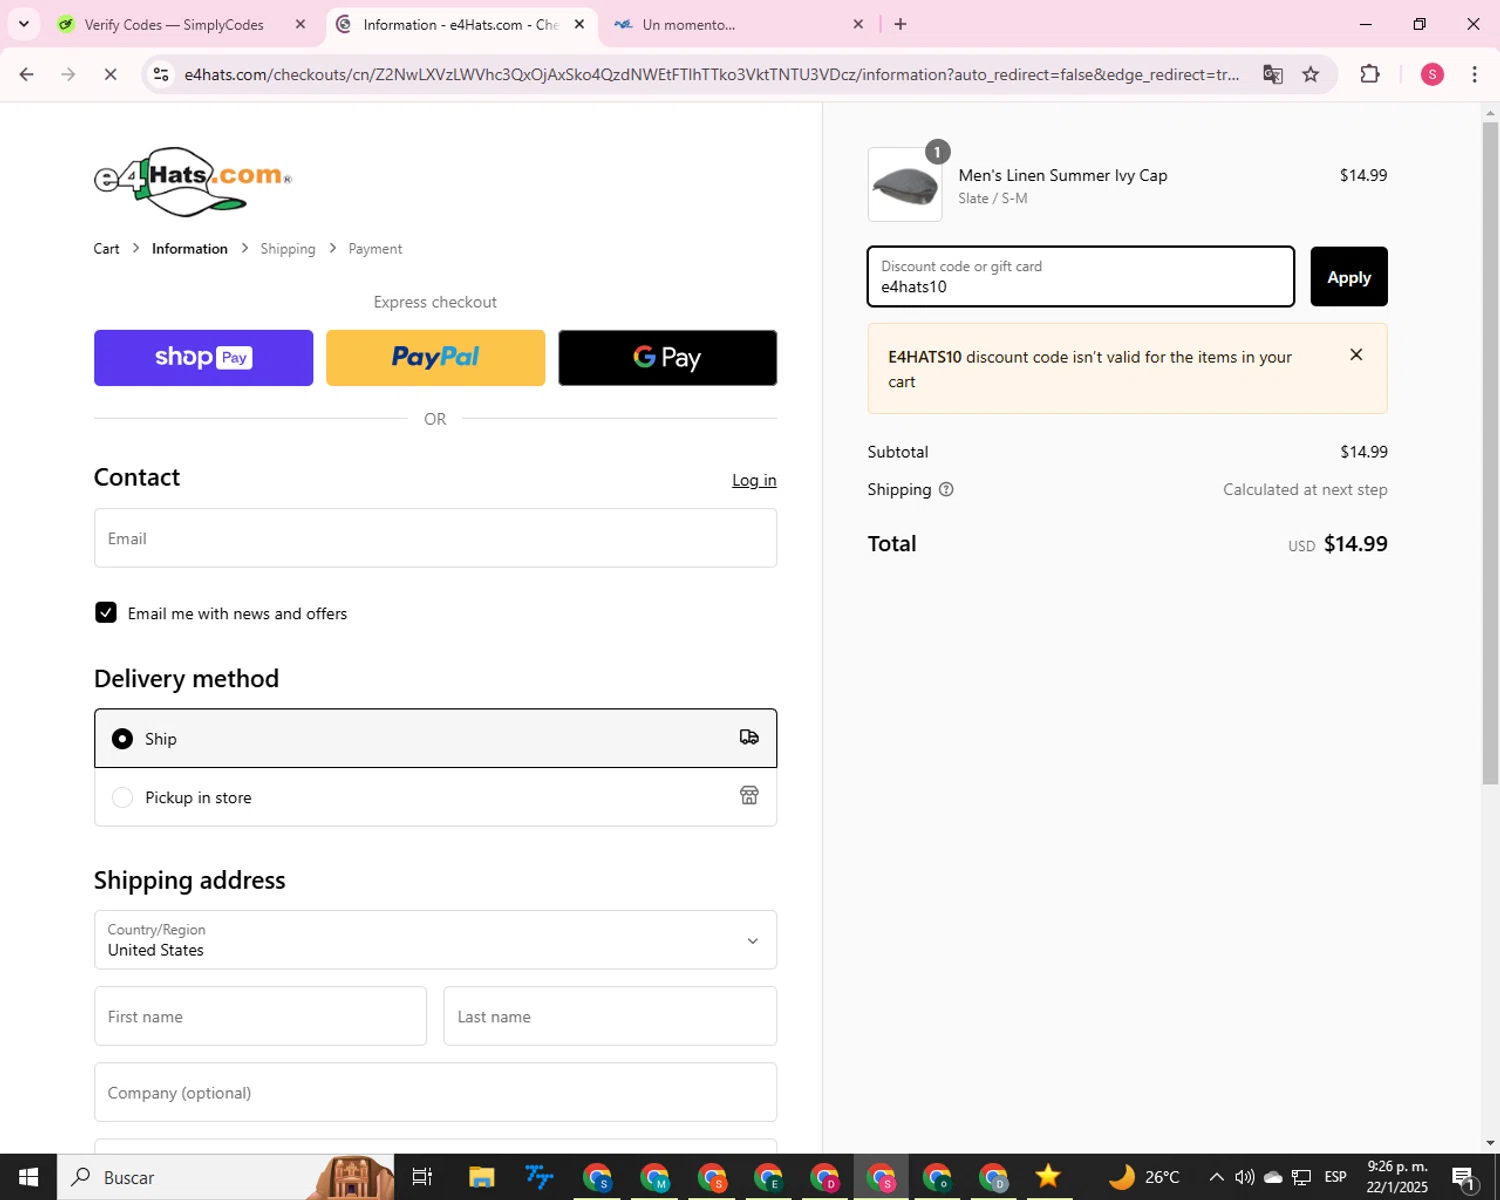1500x1200 pixels.
Task: Click the browser address bar URL
Action: pyautogui.click(x=712, y=75)
